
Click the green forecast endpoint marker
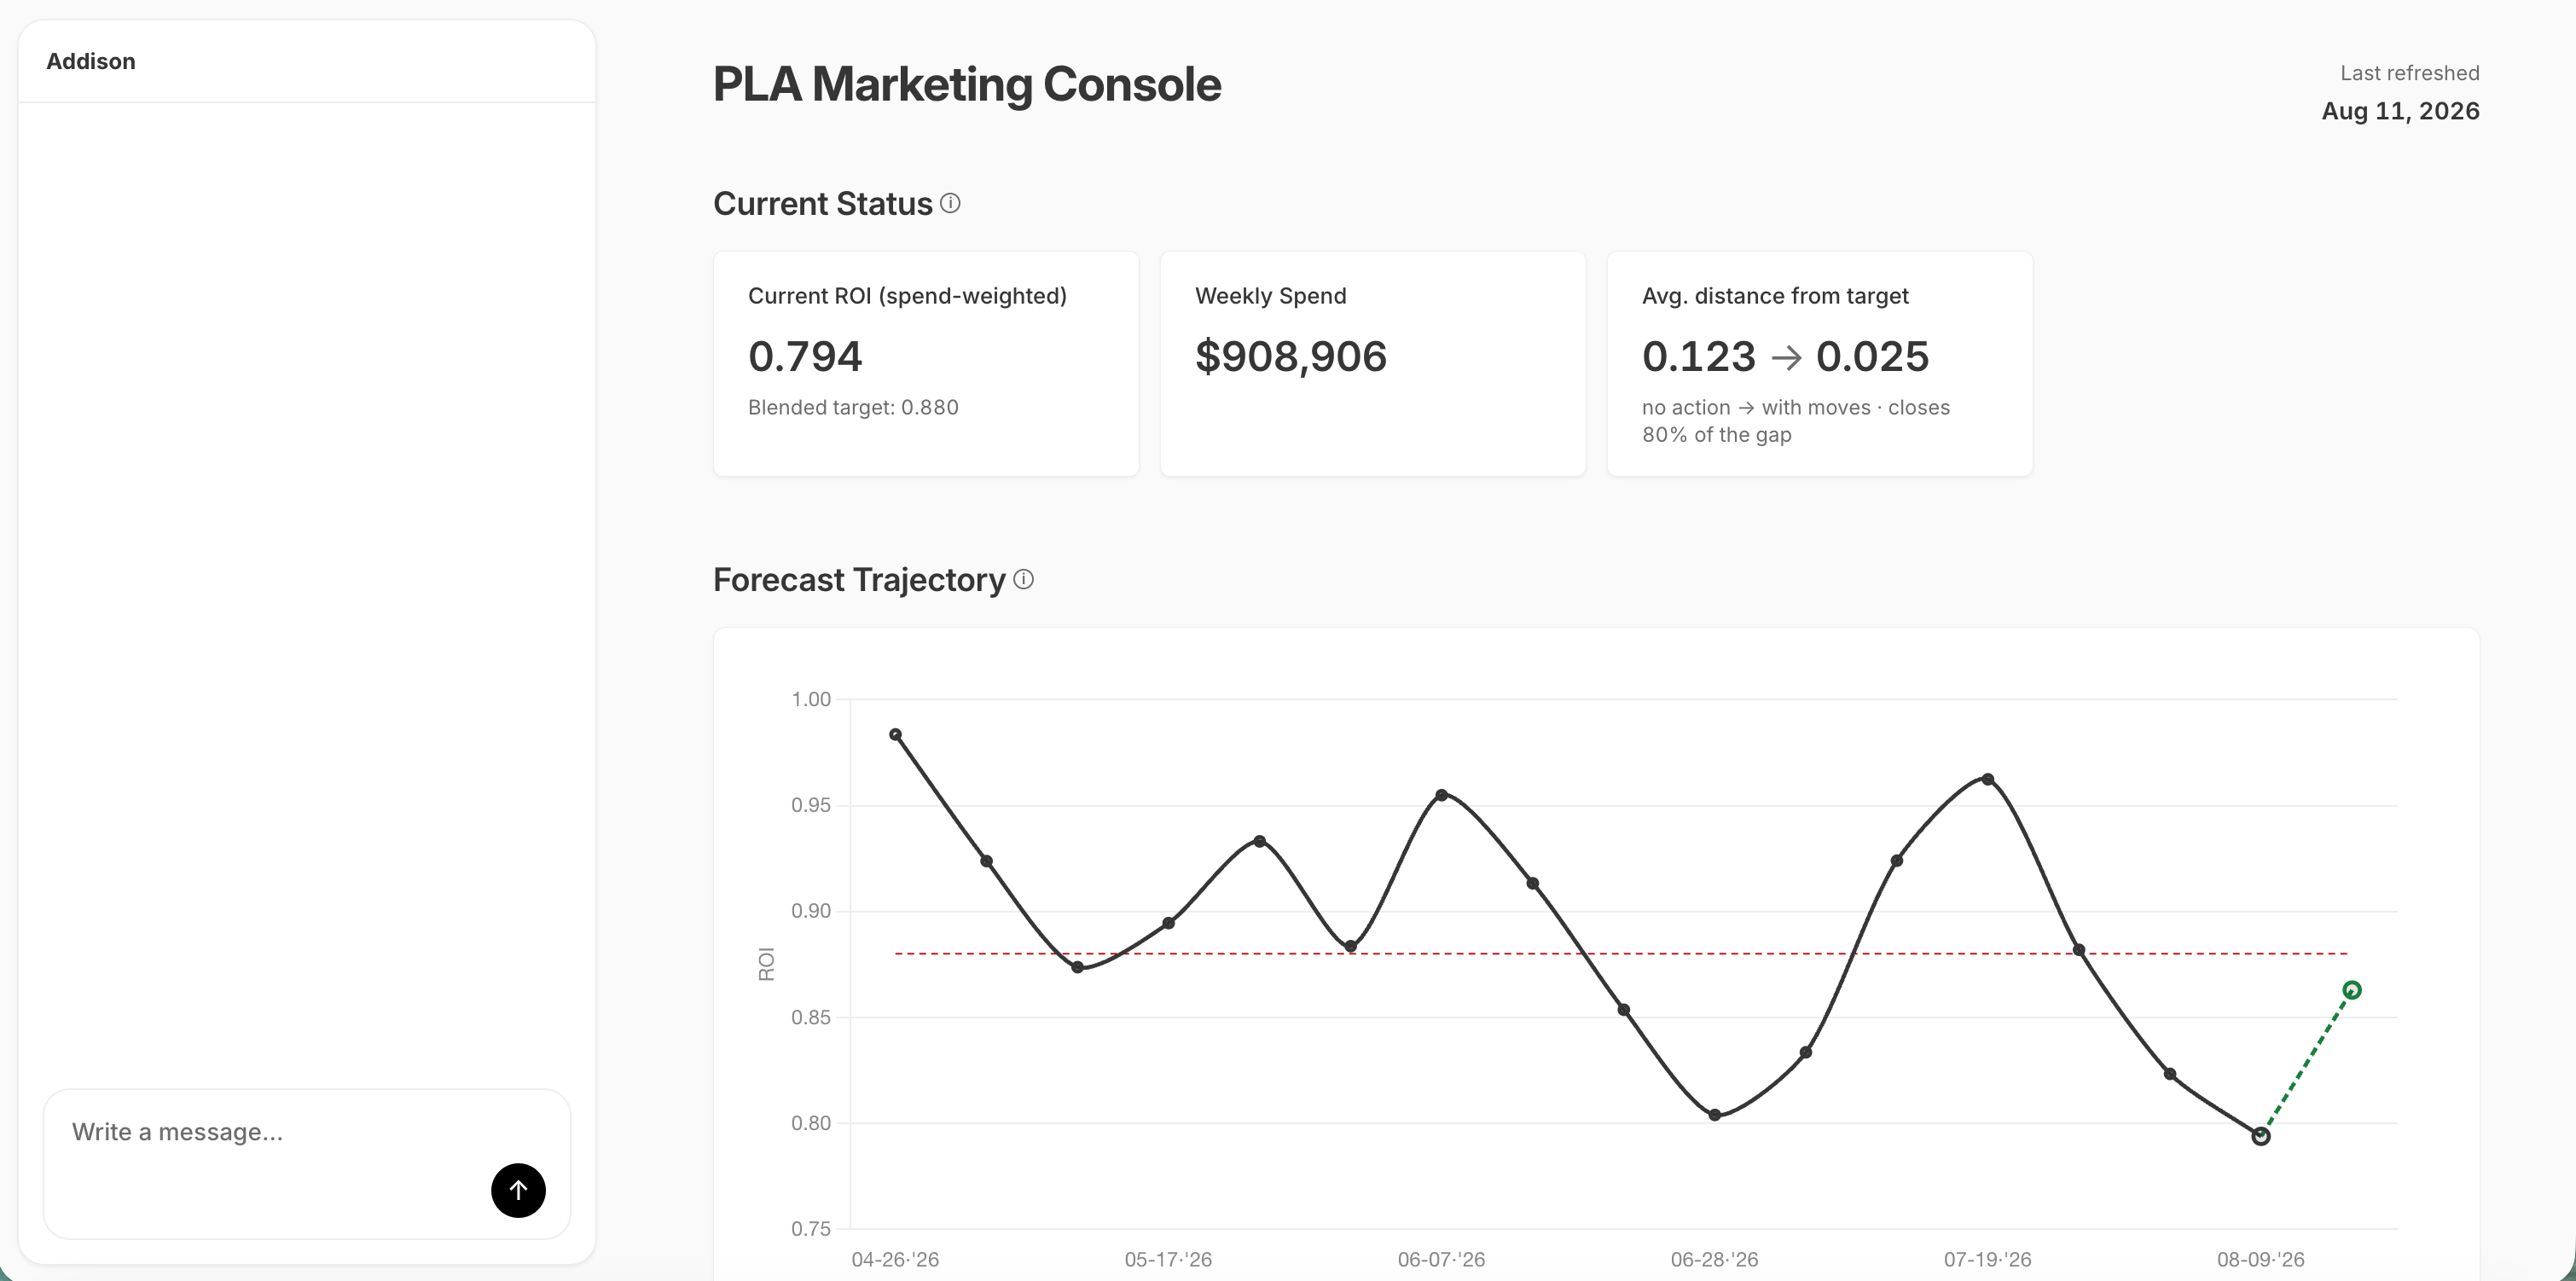pos(2352,990)
